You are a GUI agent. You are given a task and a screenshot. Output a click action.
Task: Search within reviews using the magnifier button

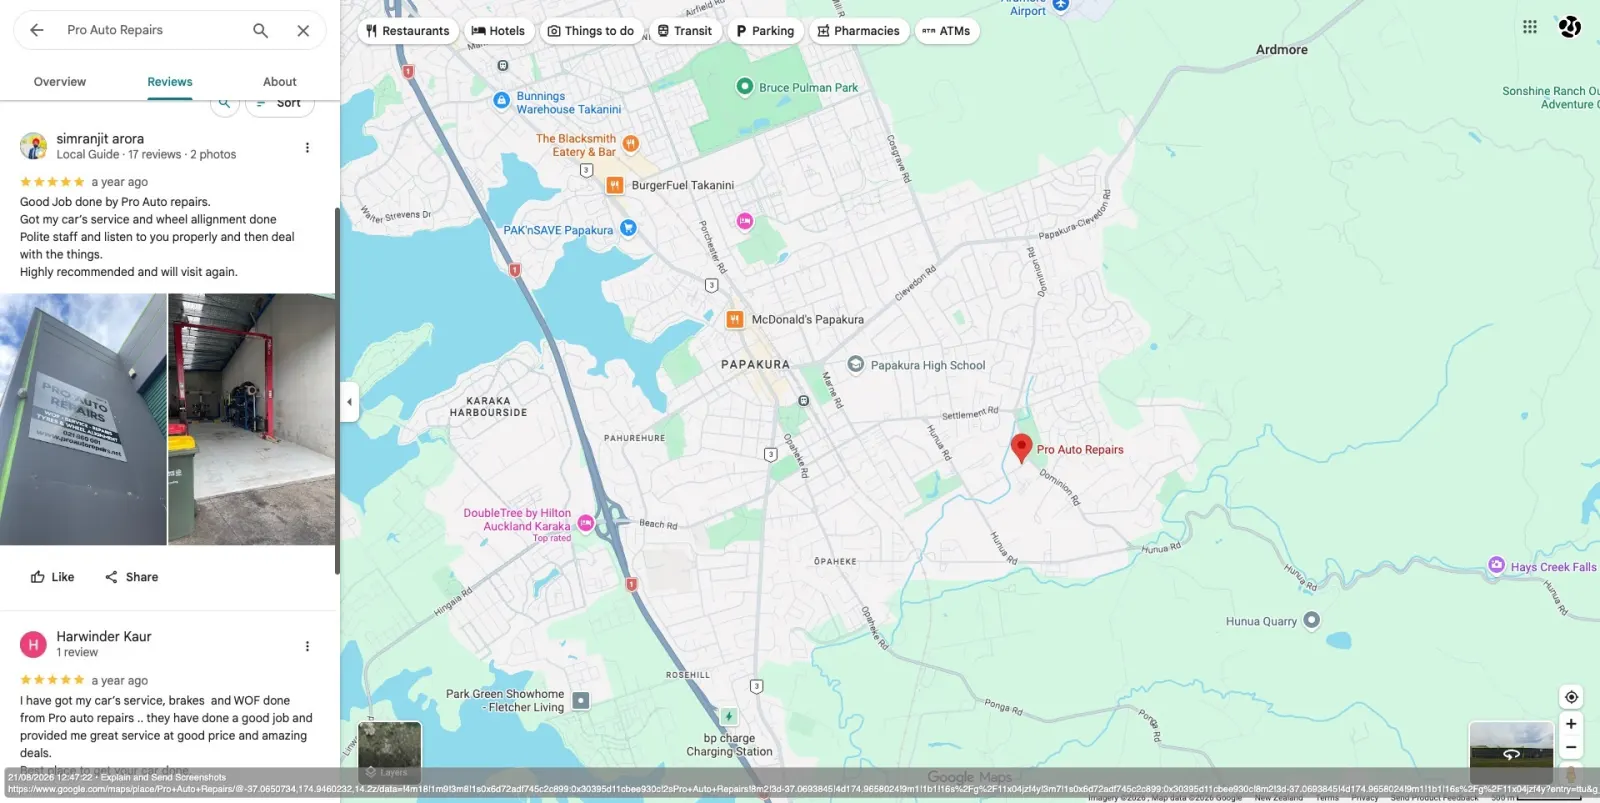(225, 104)
